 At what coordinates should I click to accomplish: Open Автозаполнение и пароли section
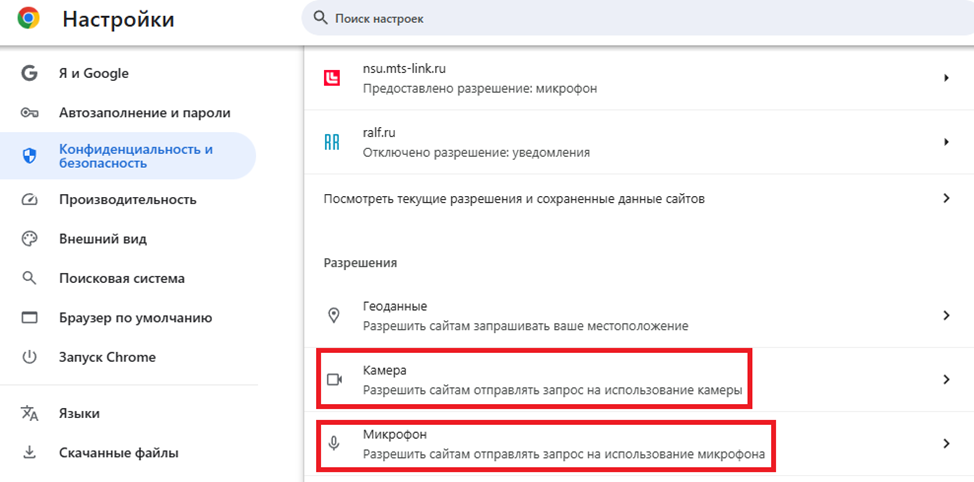pos(144,113)
